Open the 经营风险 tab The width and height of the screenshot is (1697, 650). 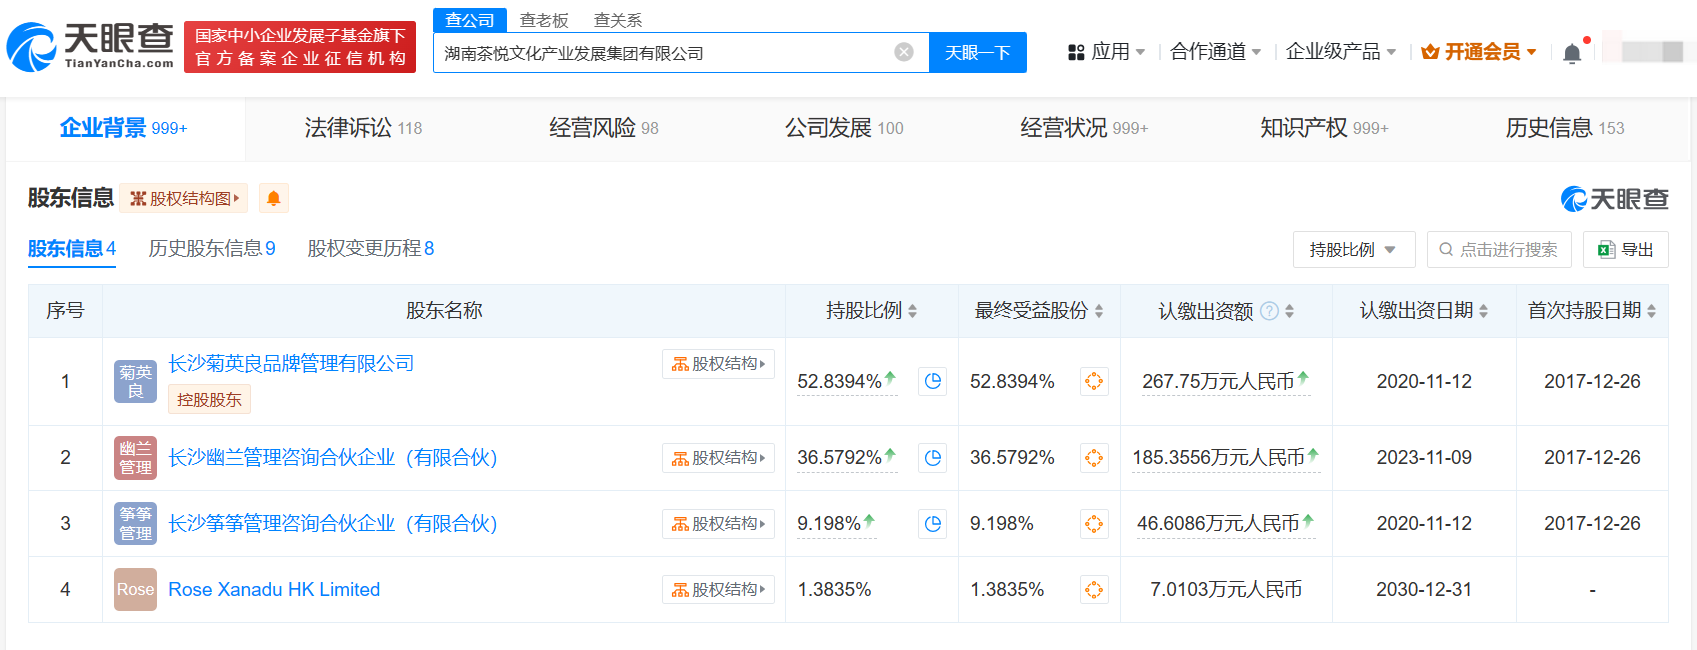tap(604, 128)
